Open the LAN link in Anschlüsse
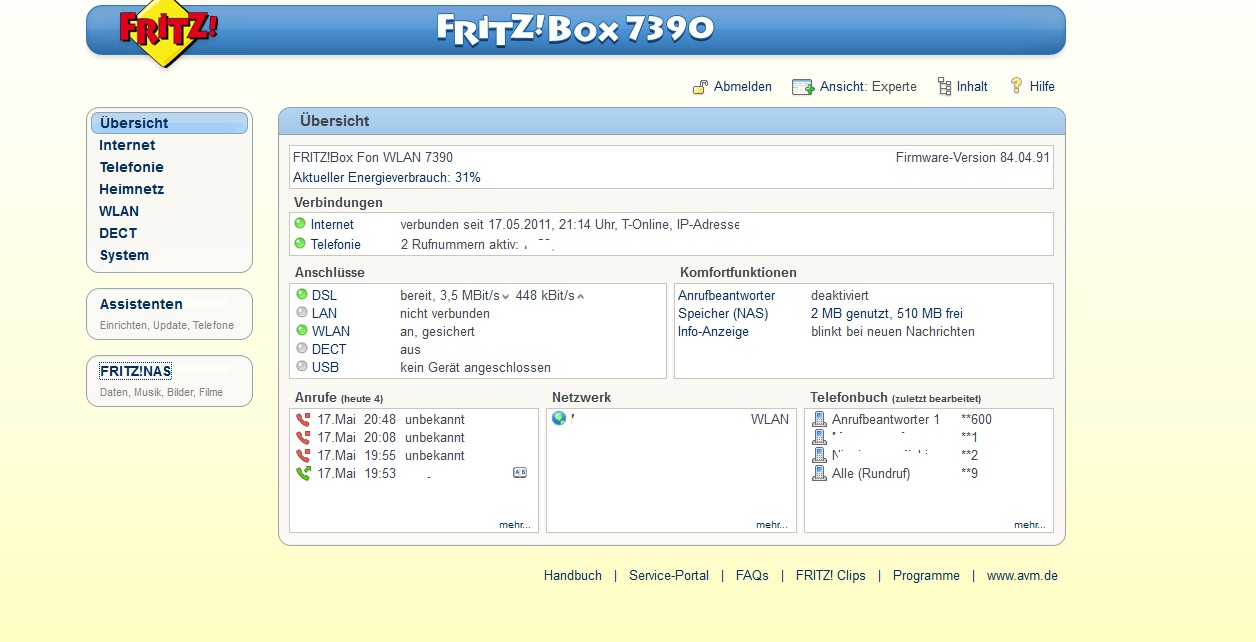Screen dimensions: 1256x642 point(325,313)
